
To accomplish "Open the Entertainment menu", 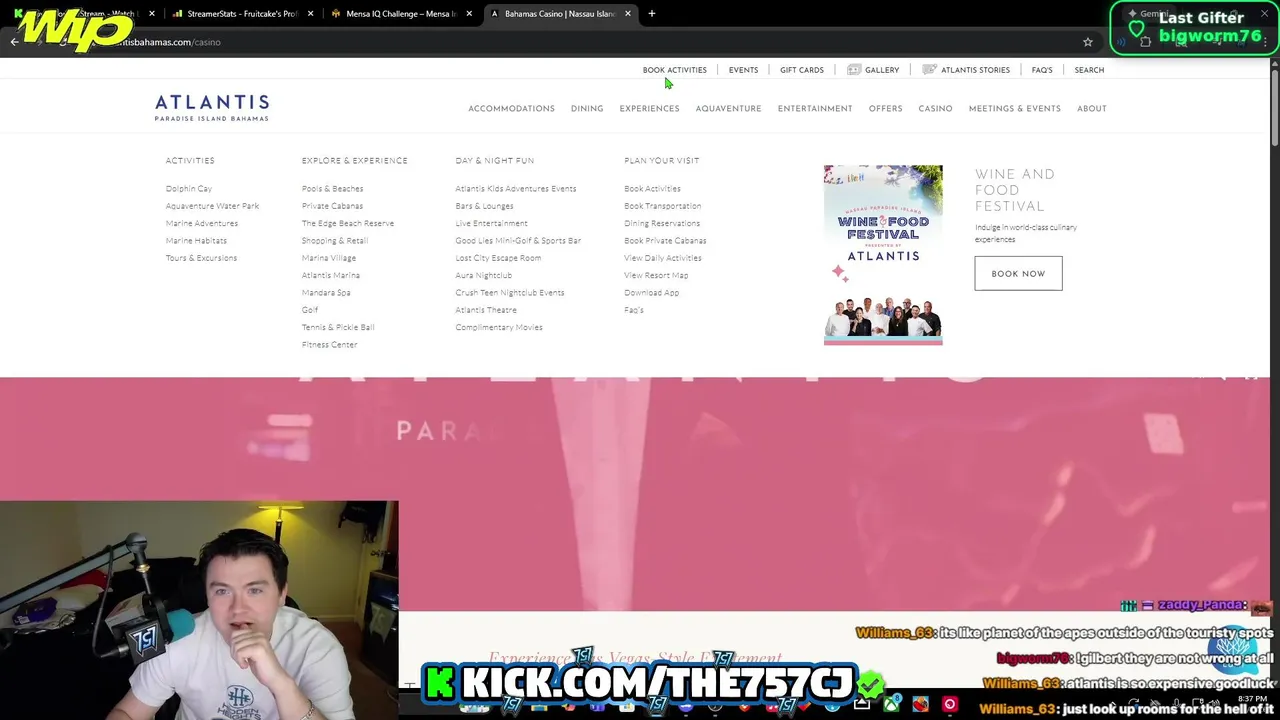I will tap(815, 109).
